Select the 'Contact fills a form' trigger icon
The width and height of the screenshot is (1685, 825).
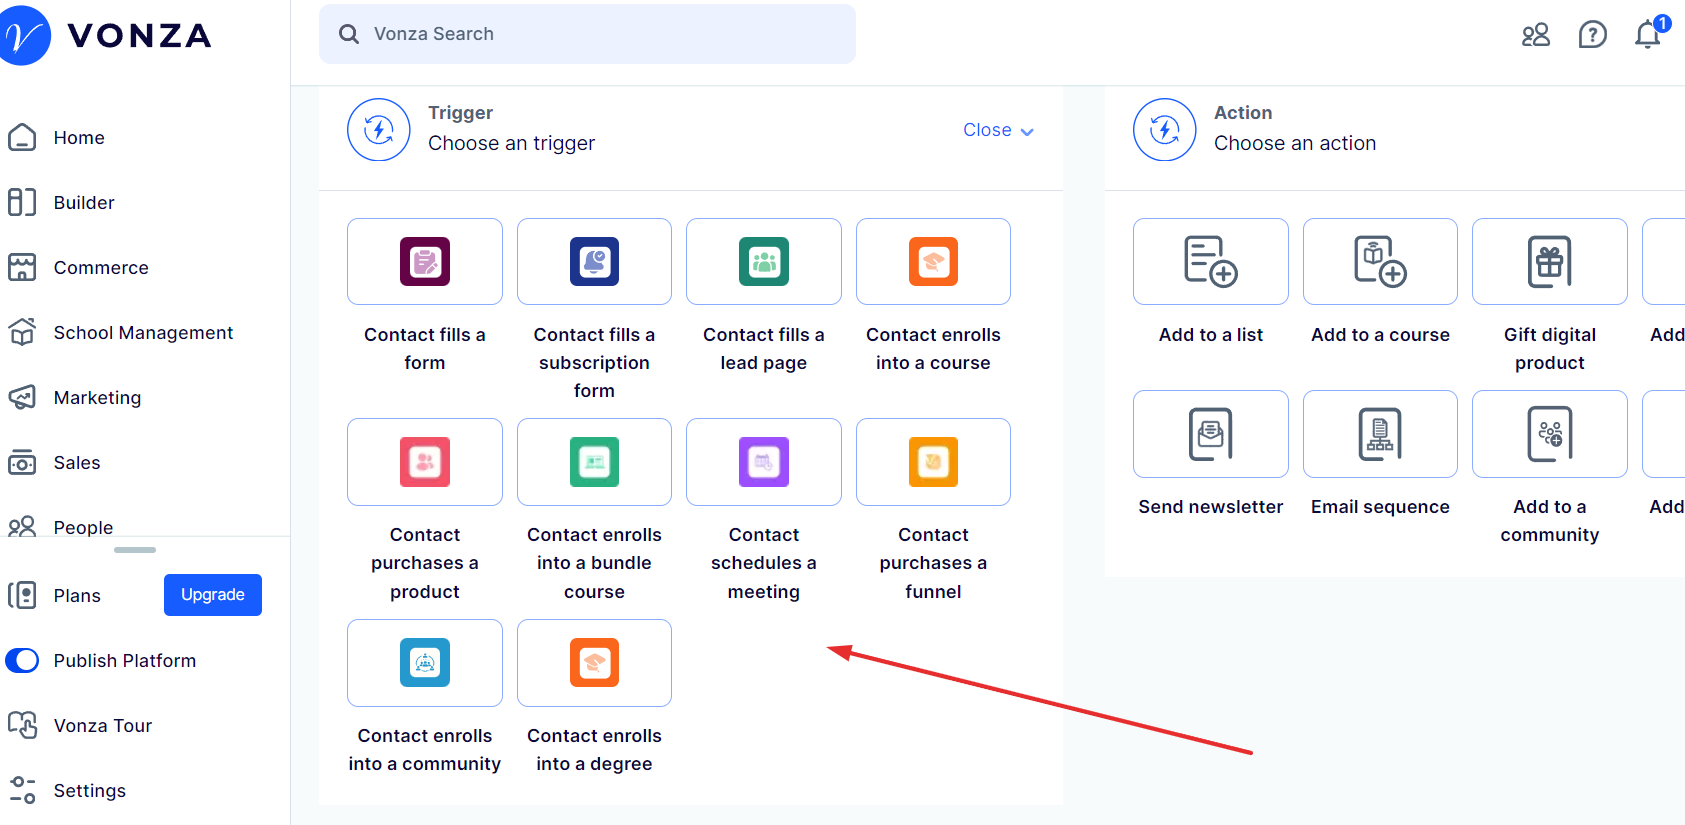[425, 261]
